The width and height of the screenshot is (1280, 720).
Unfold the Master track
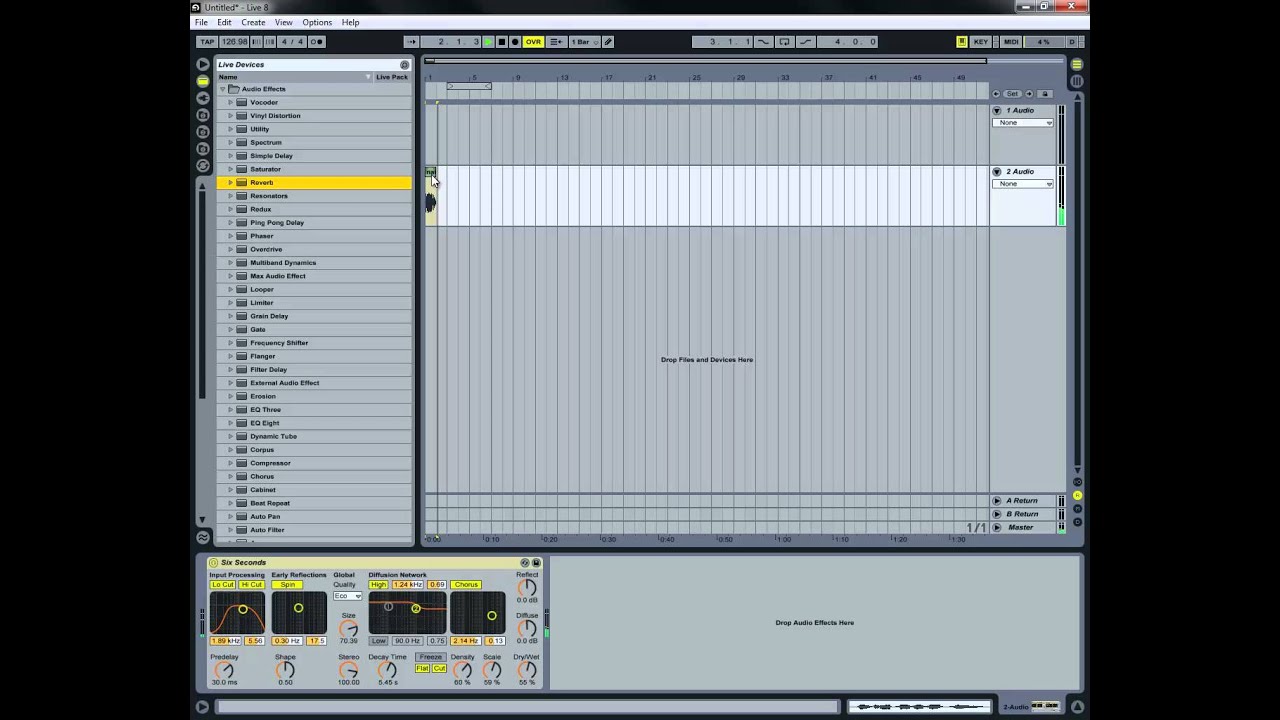click(x=996, y=527)
